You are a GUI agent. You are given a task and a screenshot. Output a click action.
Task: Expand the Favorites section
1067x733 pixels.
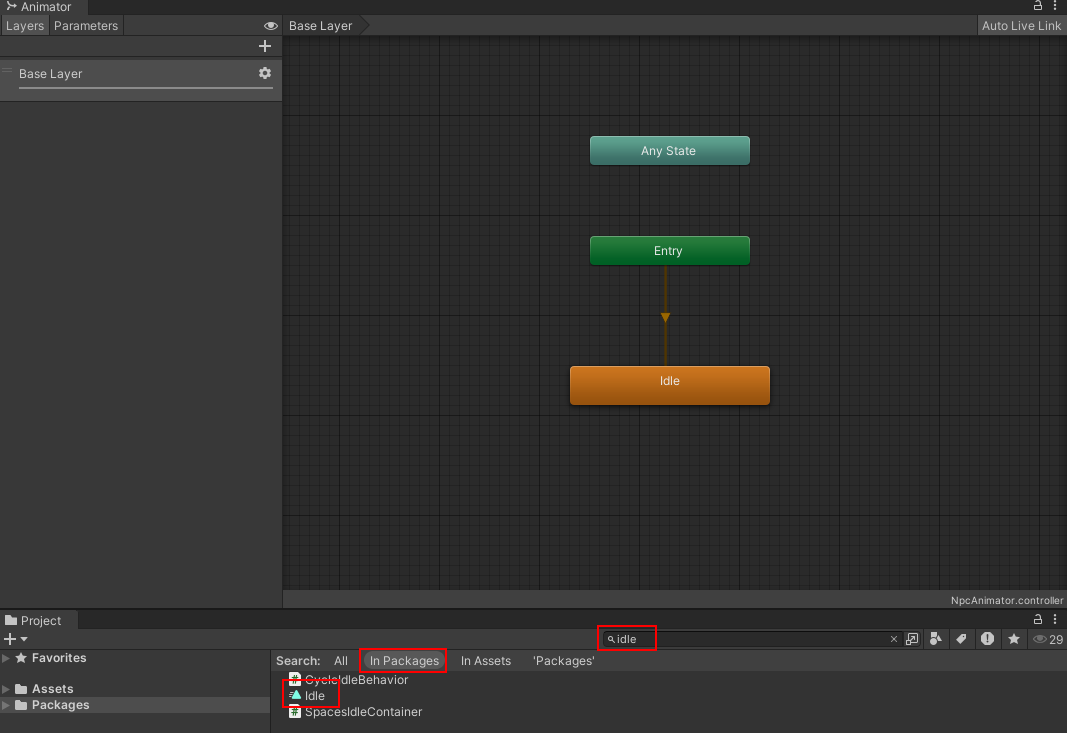7,658
